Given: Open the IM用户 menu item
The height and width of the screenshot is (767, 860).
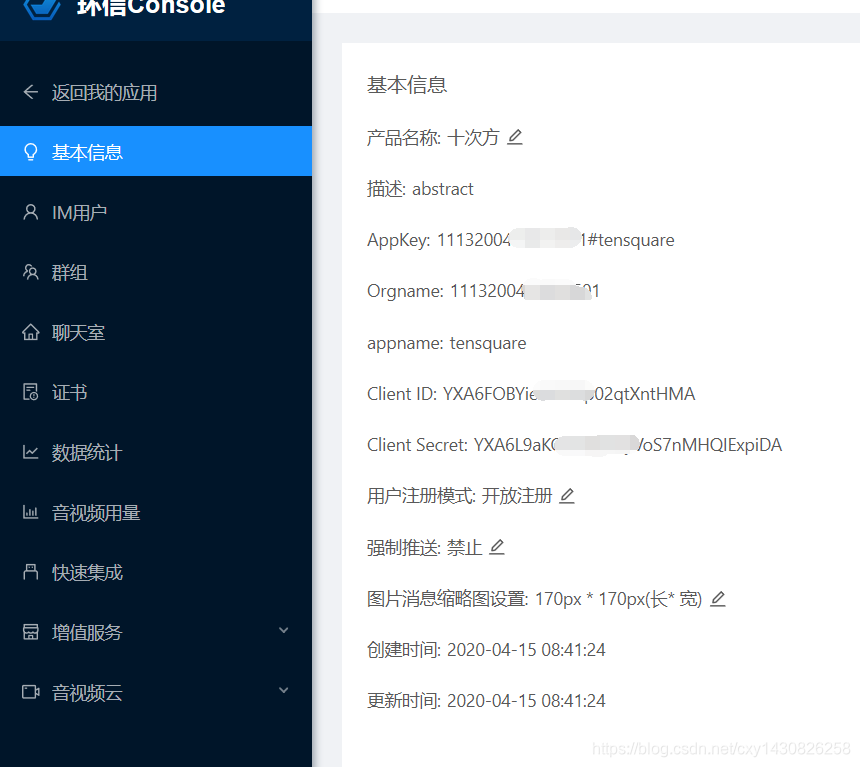Looking at the screenshot, I should (x=156, y=212).
